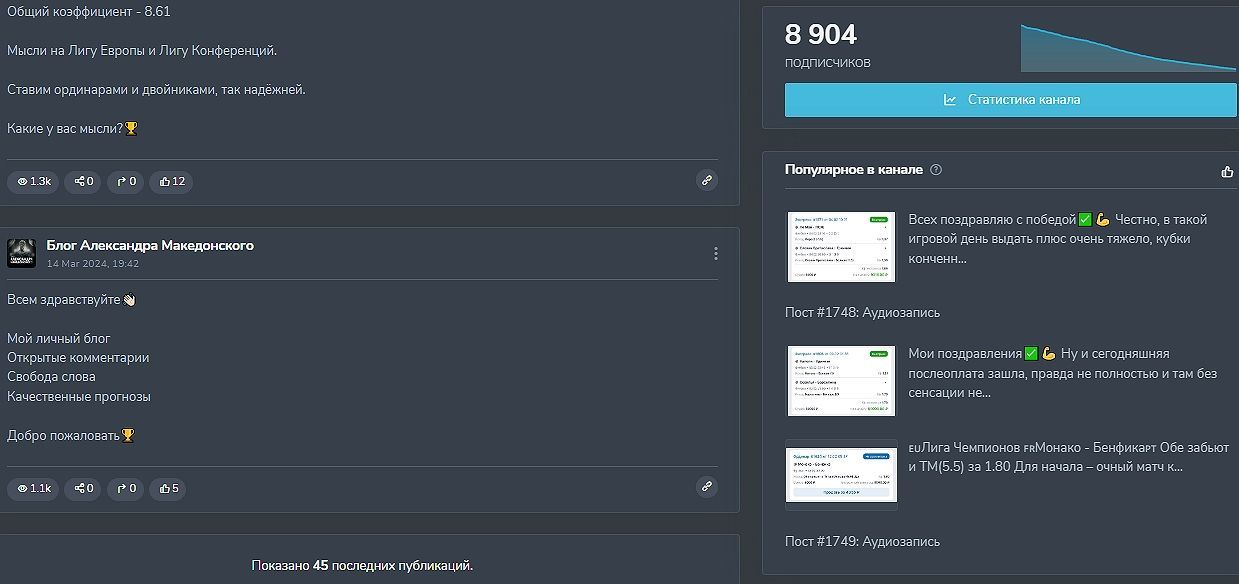Click the channel avatar on welcome post
This screenshot has width=1239, height=584.
click(22, 254)
